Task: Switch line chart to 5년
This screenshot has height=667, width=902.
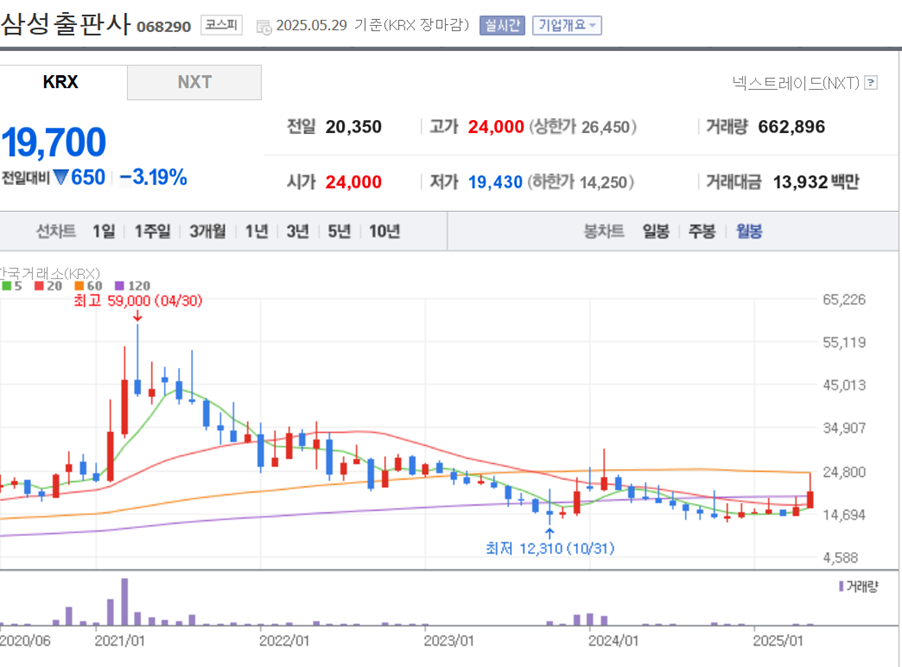Action: pos(339,231)
